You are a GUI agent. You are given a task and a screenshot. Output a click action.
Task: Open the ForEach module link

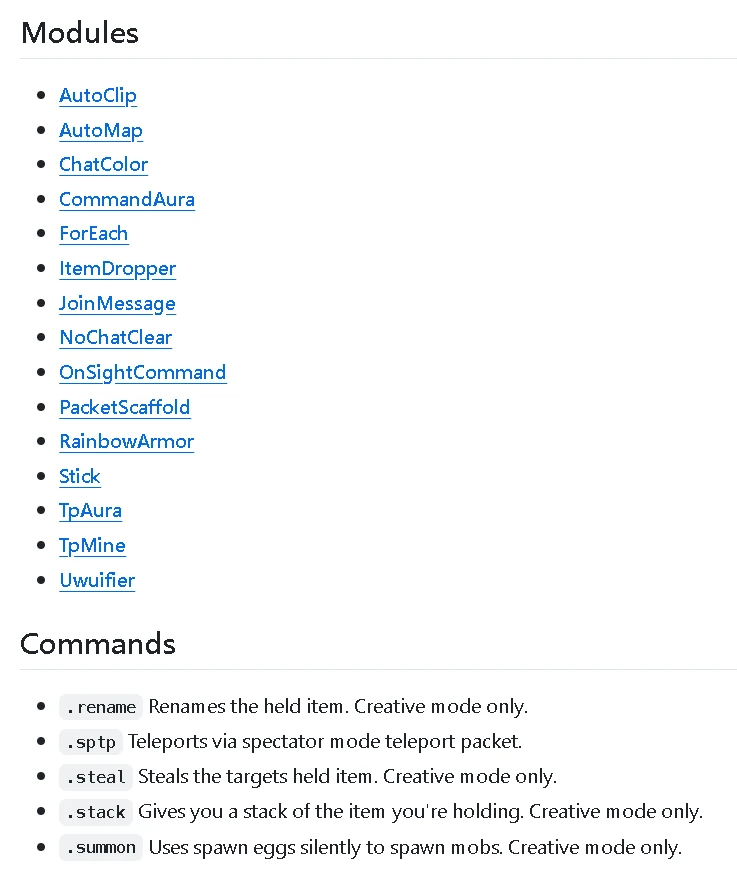tap(94, 233)
